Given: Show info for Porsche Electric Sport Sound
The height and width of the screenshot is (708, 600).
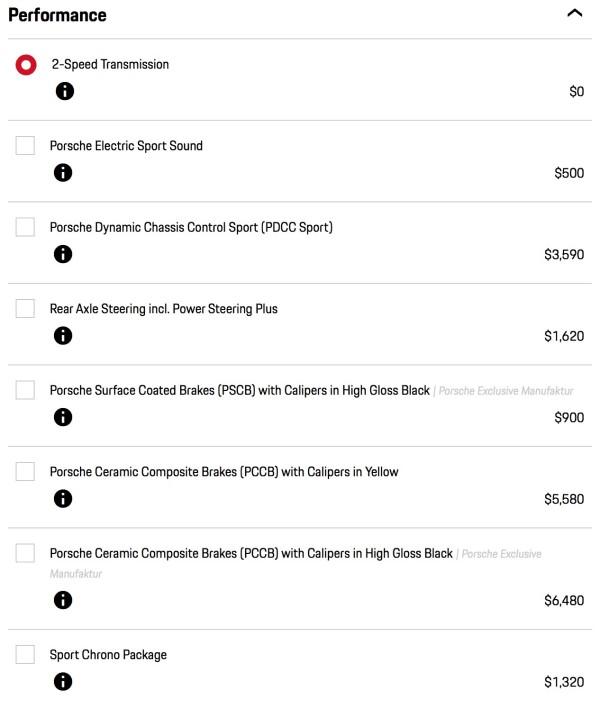Looking at the screenshot, I should 63,172.
